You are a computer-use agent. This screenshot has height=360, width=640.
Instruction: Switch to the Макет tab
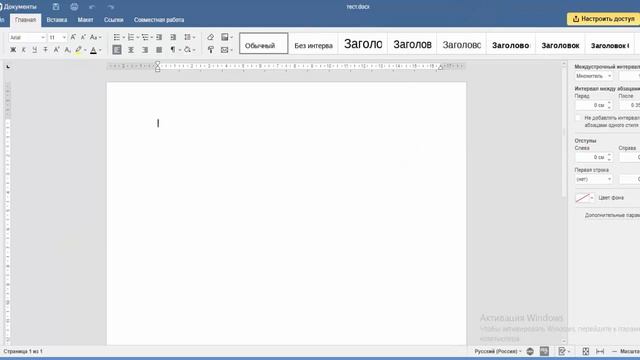point(85,20)
